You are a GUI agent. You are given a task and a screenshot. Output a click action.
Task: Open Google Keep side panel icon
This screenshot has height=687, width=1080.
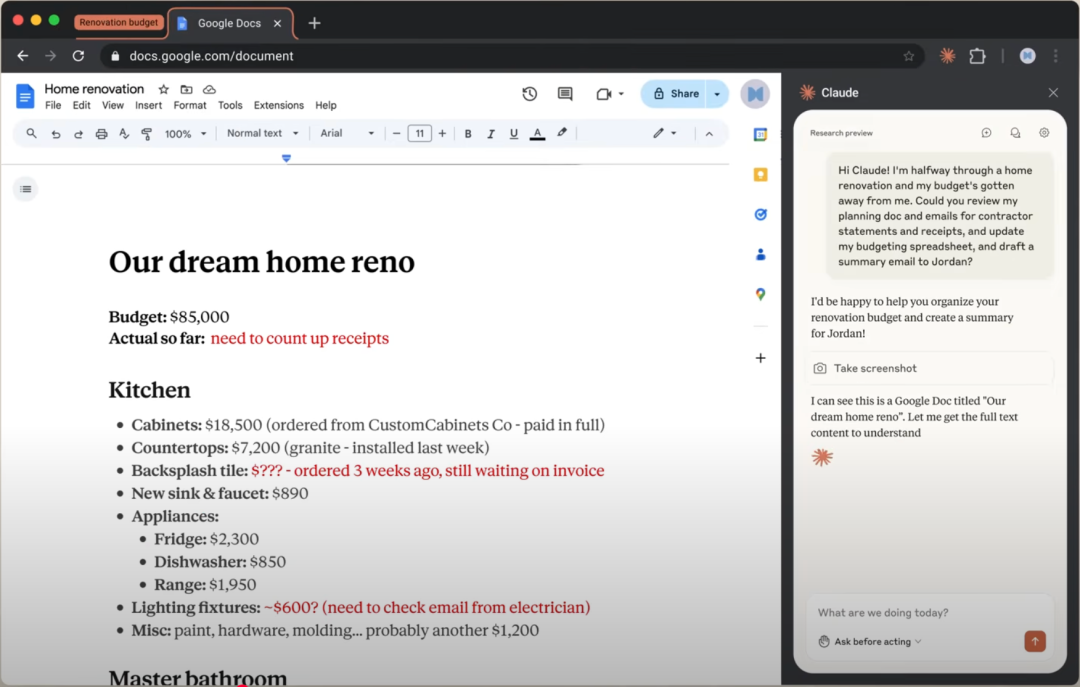[760, 175]
